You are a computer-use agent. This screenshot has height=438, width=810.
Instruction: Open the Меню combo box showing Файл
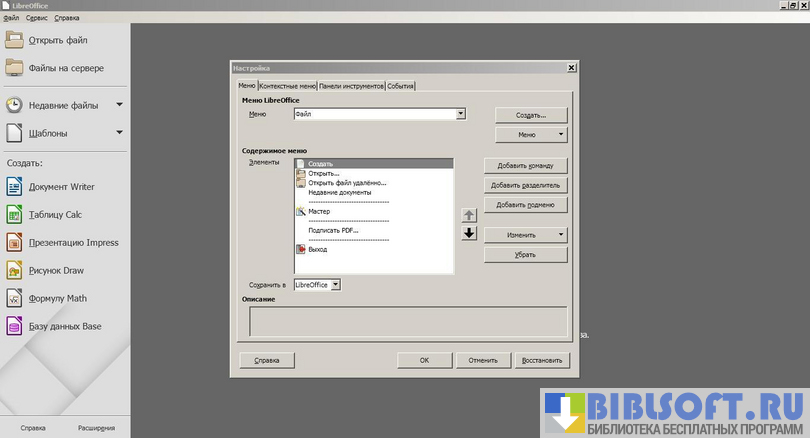pos(461,115)
